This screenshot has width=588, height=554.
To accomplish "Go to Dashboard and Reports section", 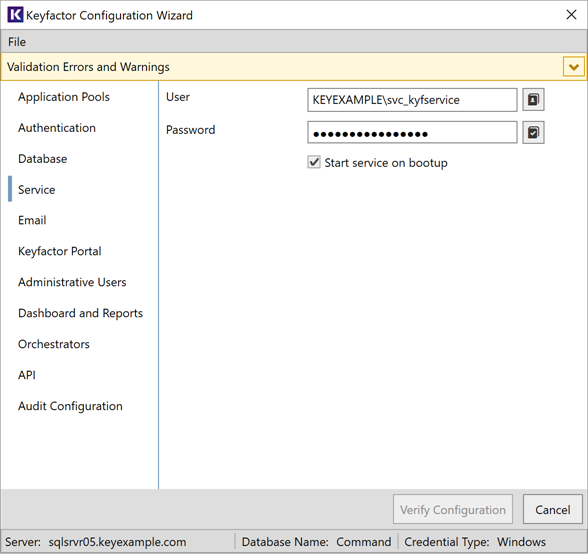I will coord(80,313).
